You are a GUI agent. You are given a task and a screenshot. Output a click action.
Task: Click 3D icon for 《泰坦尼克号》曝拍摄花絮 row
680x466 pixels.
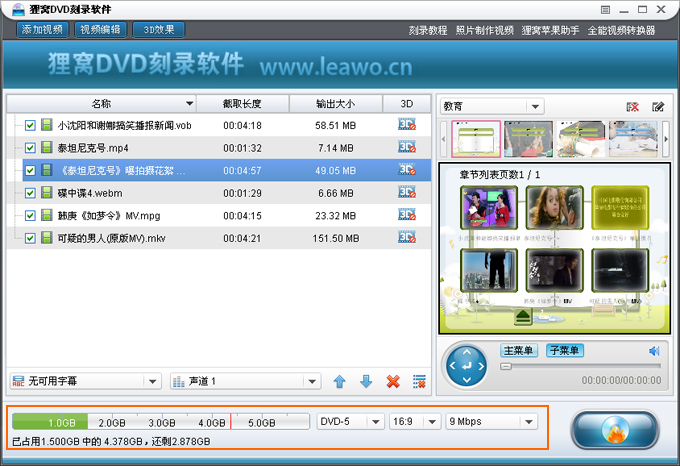point(407,169)
